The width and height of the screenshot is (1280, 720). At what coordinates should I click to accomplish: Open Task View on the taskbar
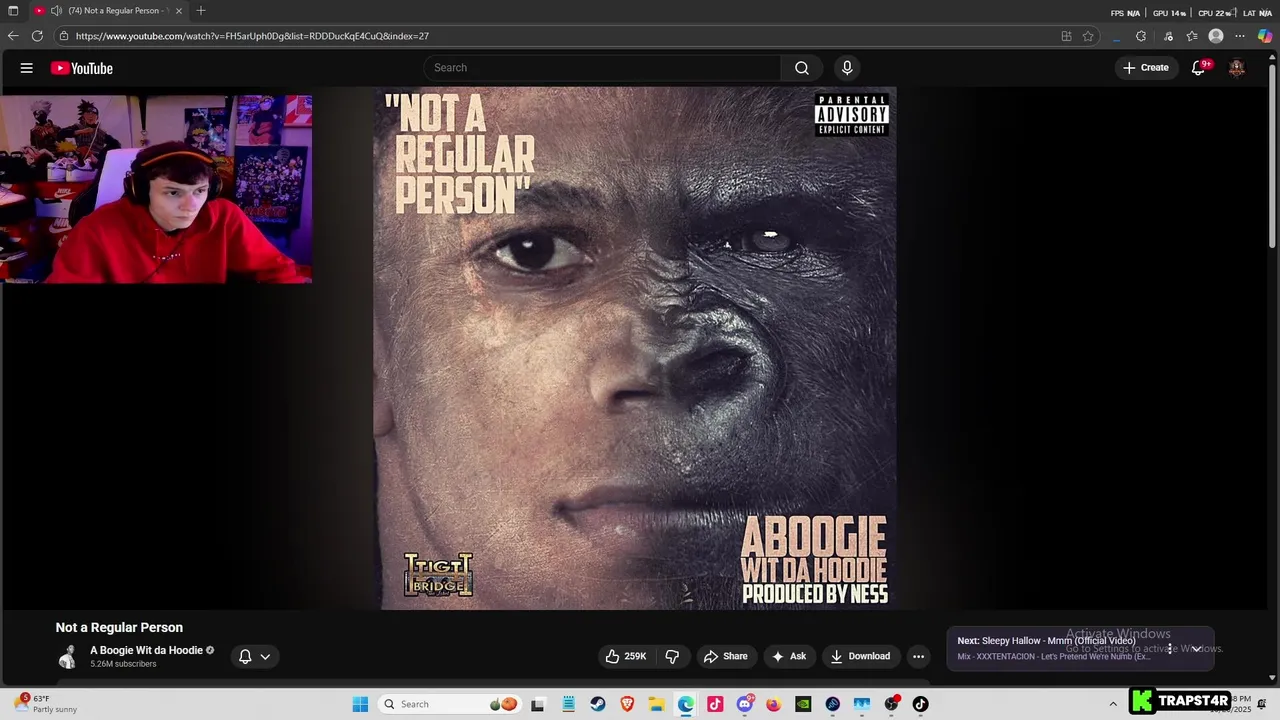tap(538, 704)
